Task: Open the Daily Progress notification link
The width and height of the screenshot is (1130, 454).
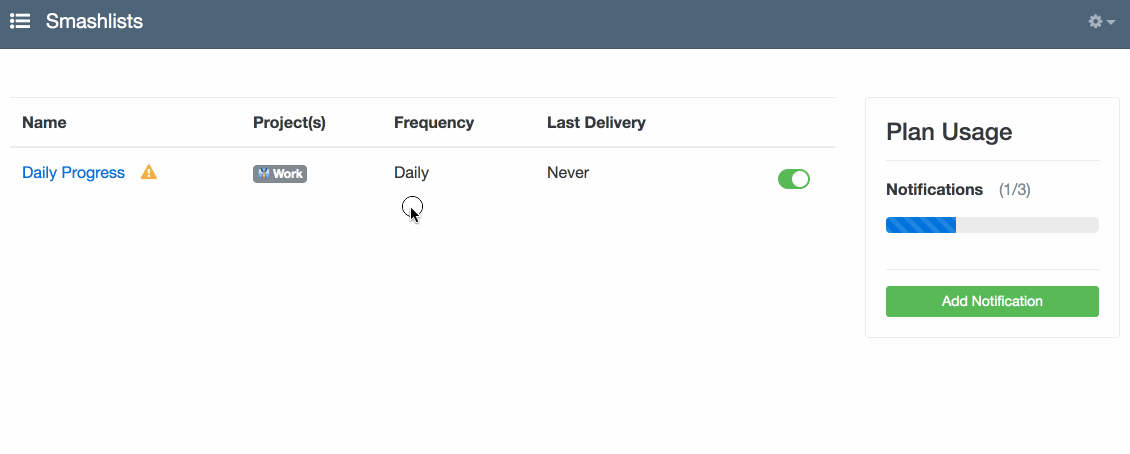Action: [74, 173]
